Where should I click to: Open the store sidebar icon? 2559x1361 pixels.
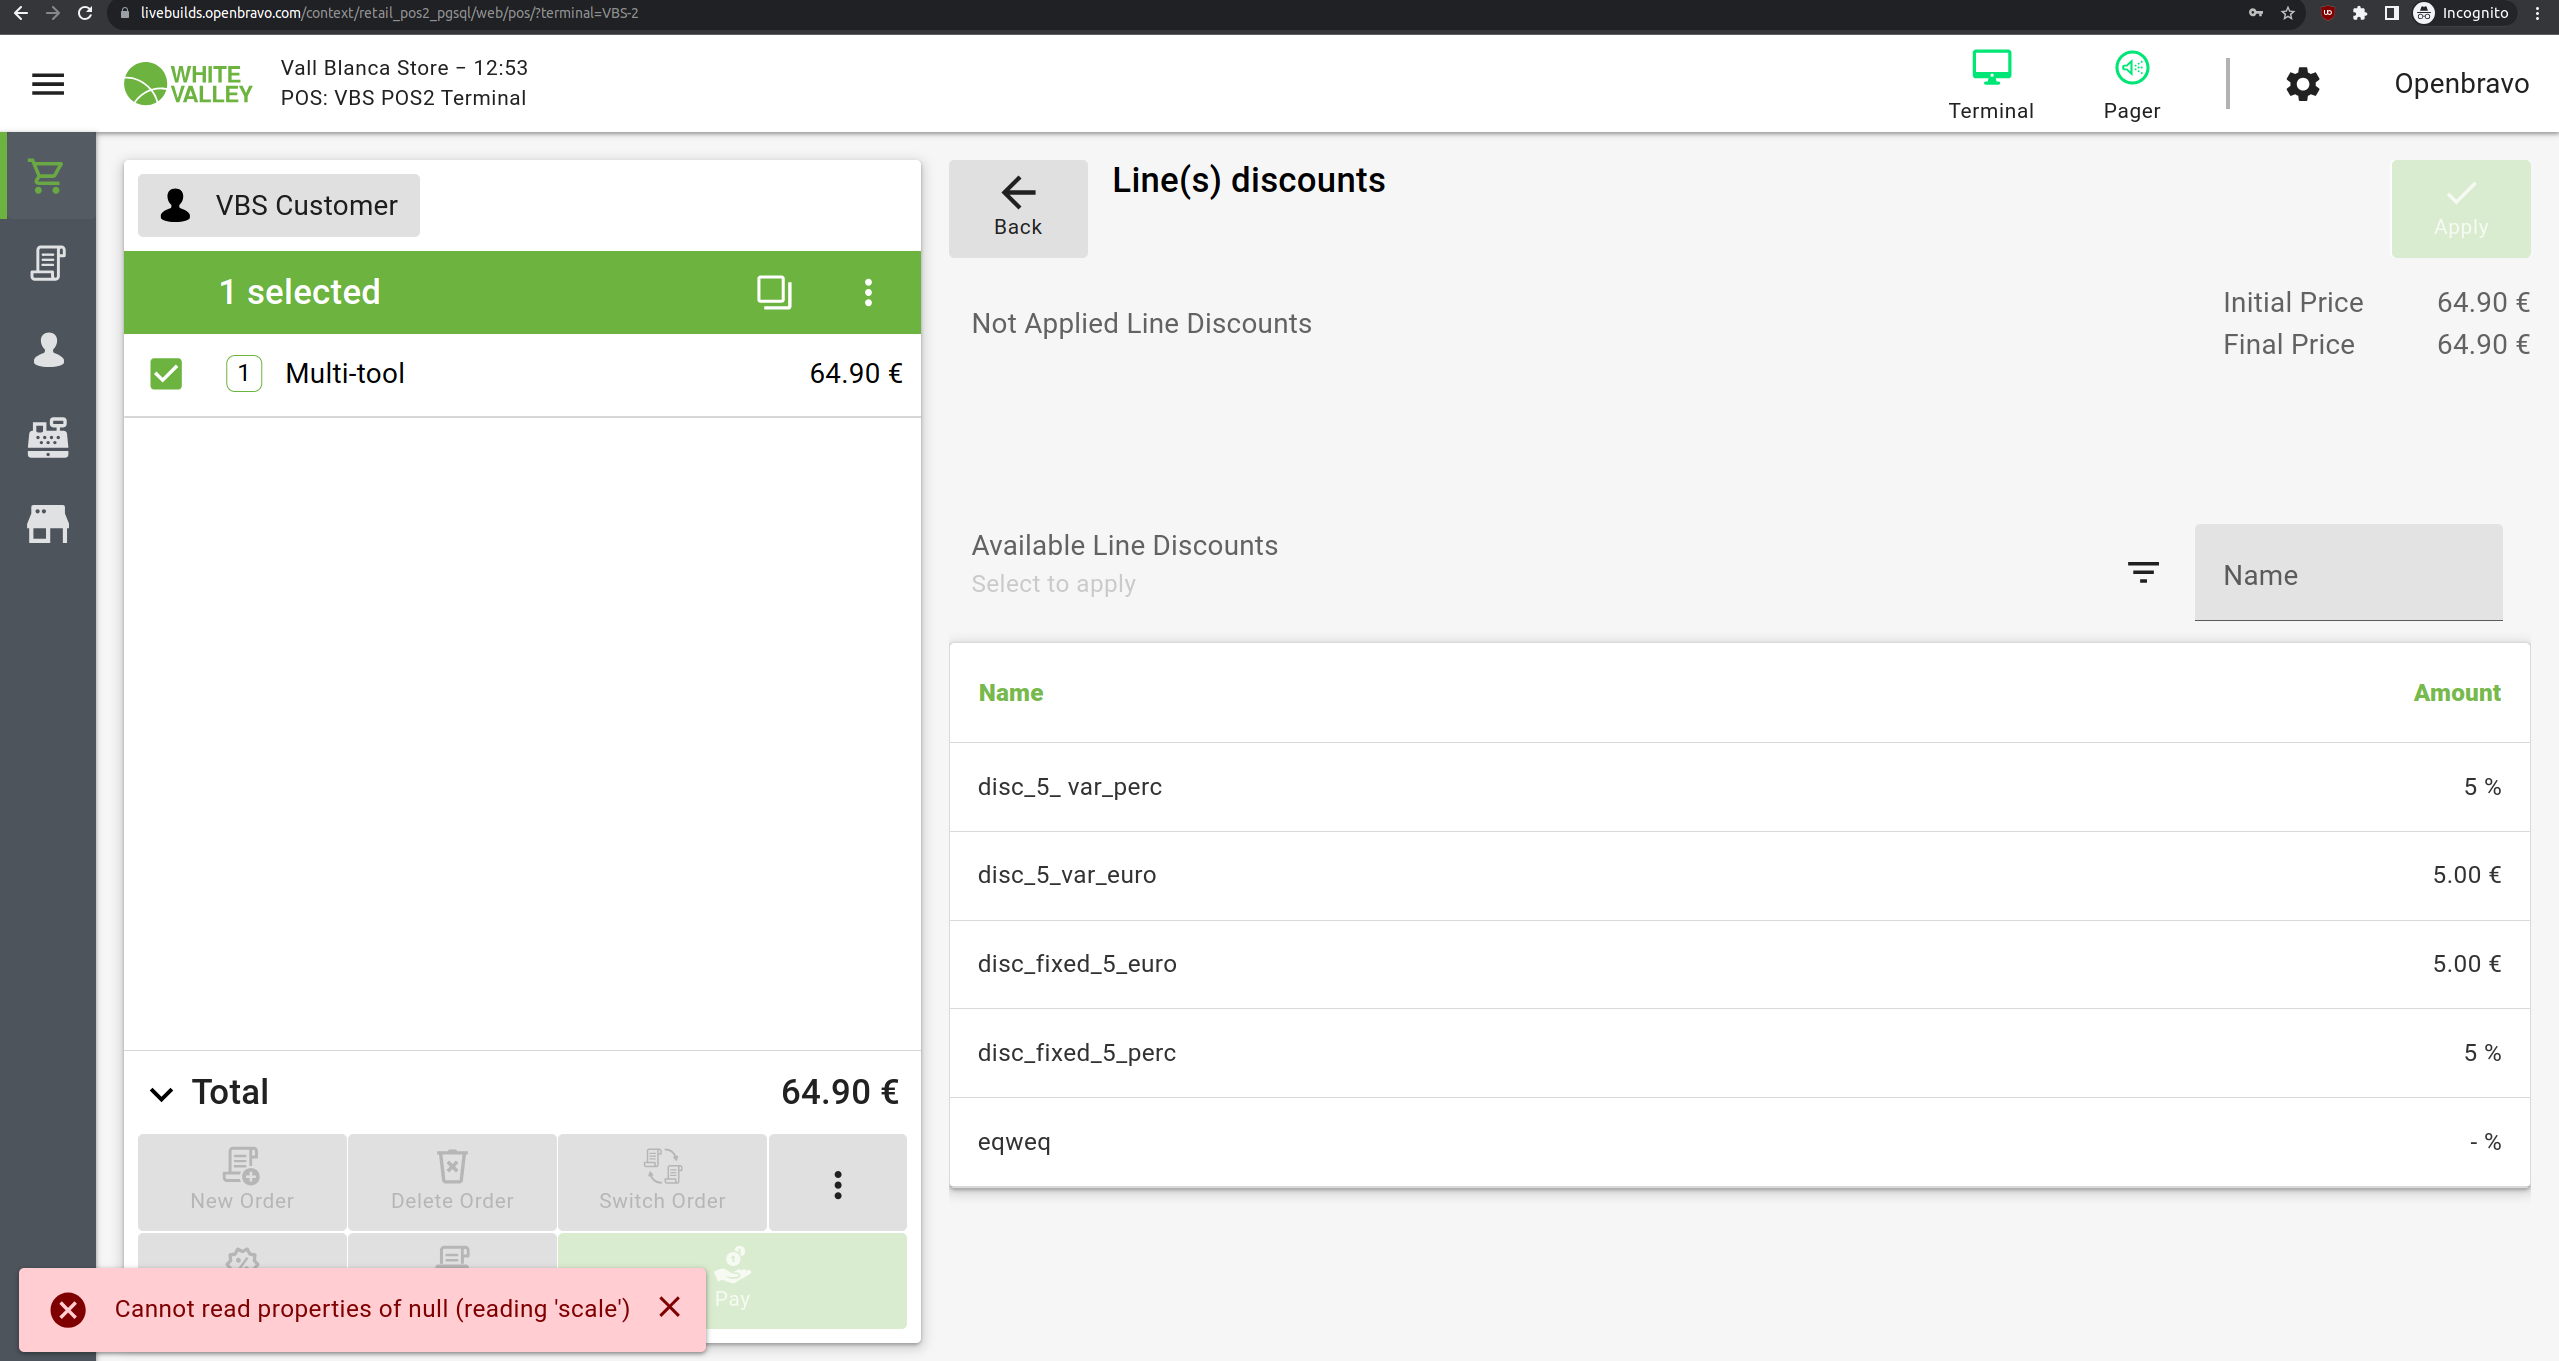(x=47, y=524)
